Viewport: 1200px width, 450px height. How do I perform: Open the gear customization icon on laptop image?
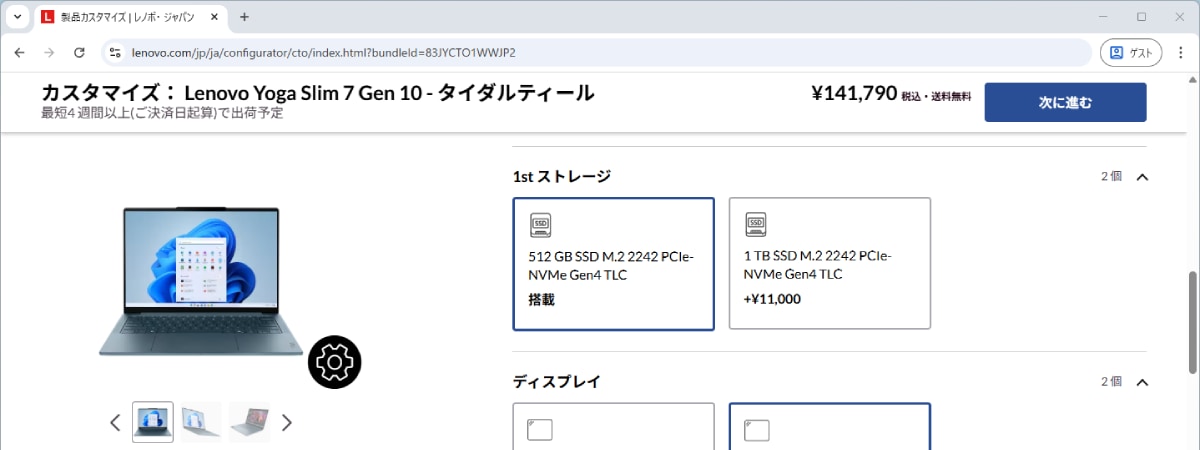tap(335, 363)
